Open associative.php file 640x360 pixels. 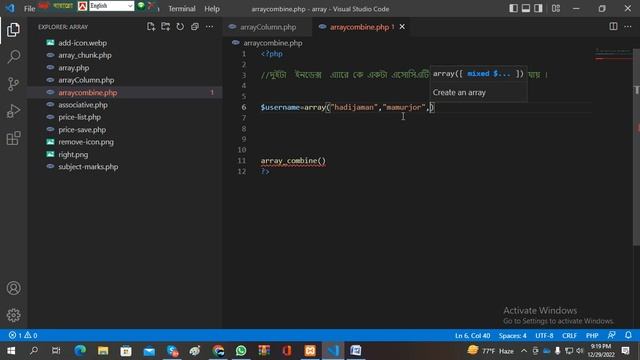(x=83, y=105)
